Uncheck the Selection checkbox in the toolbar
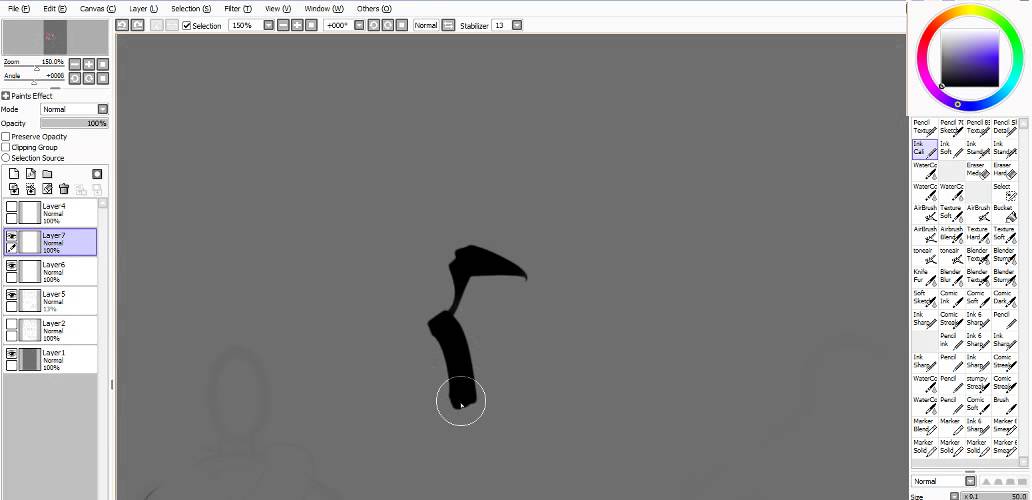The image size is (1032, 500). point(187,26)
